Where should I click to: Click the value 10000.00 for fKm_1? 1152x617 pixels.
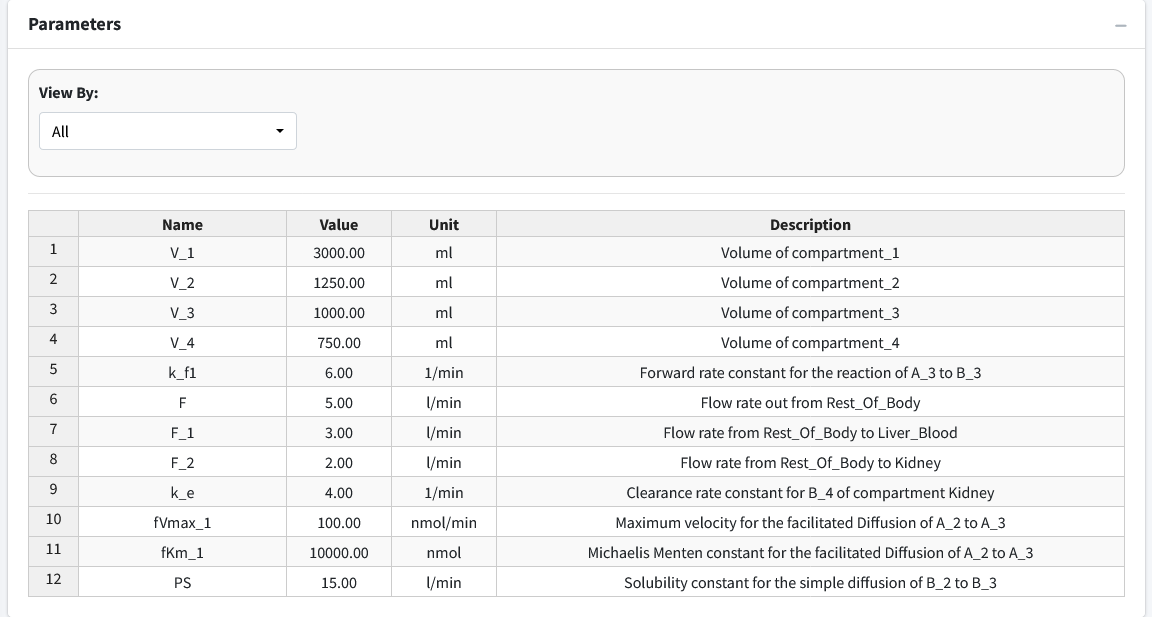(x=339, y=552)
